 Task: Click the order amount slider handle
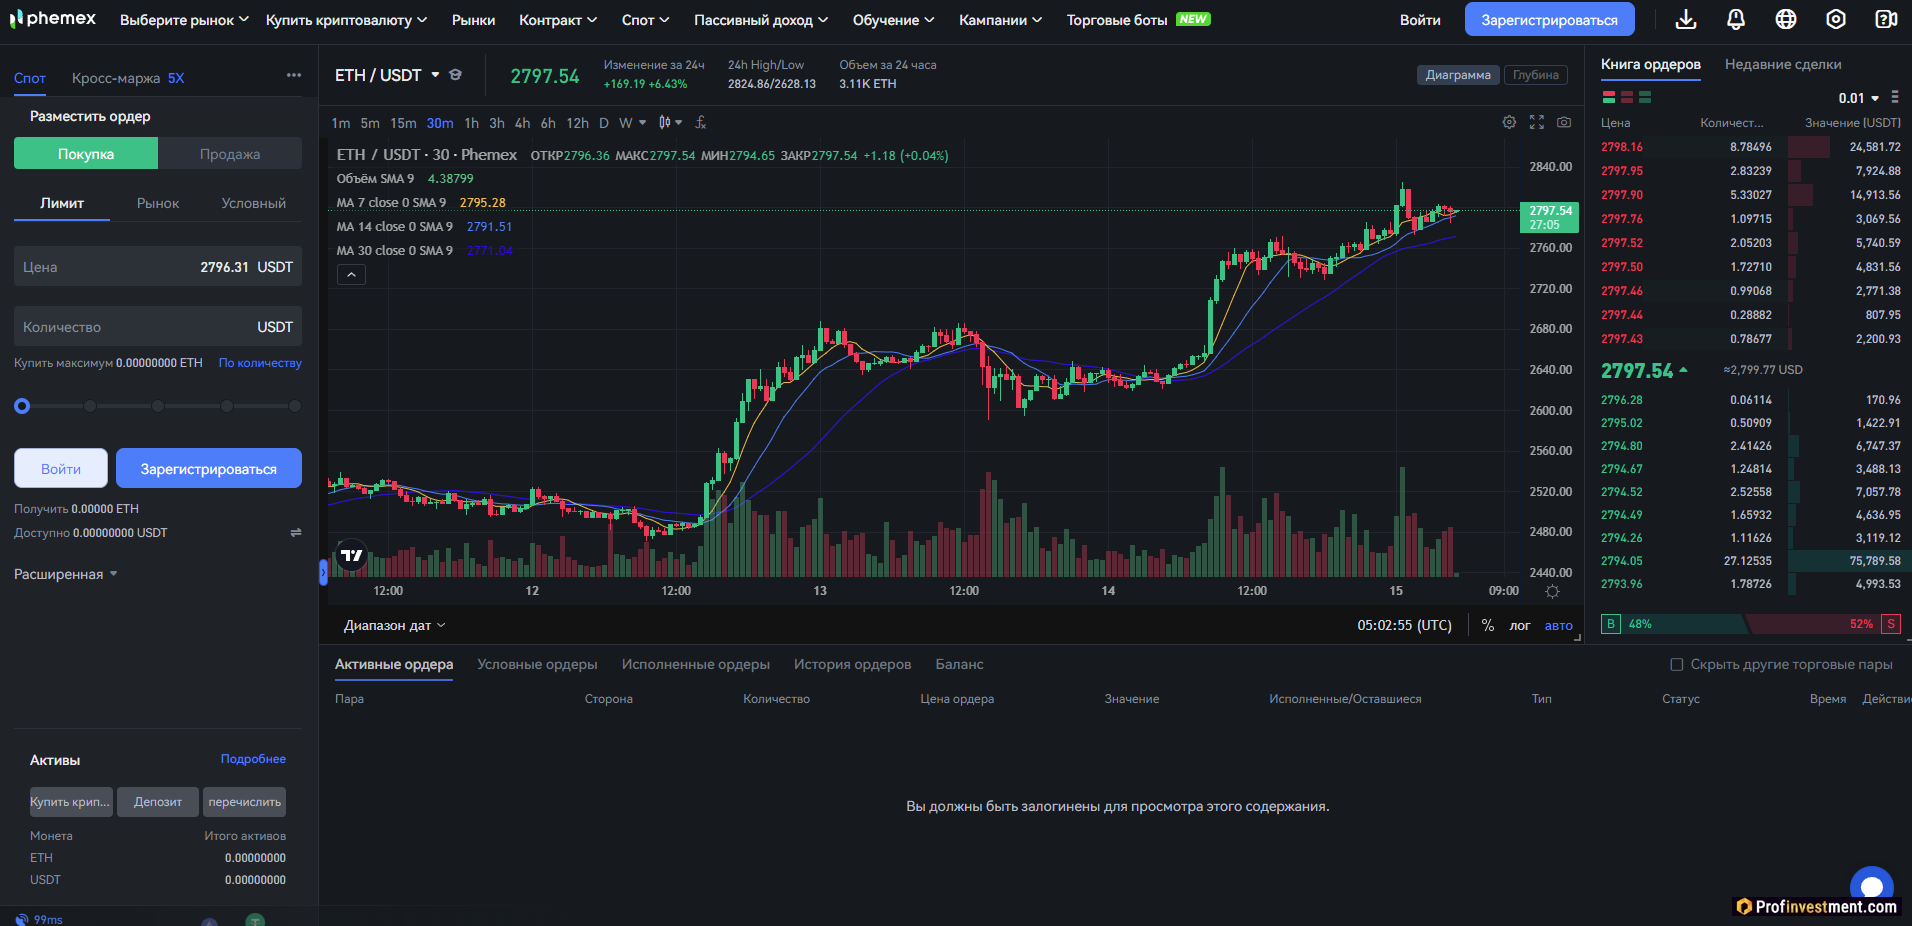22,406
